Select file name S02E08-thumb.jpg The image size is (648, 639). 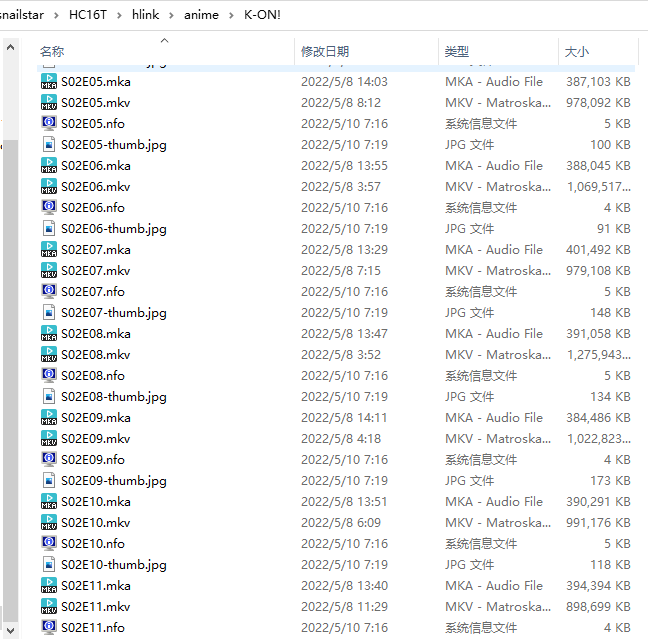pyautogui.click(x=114, y=397)
